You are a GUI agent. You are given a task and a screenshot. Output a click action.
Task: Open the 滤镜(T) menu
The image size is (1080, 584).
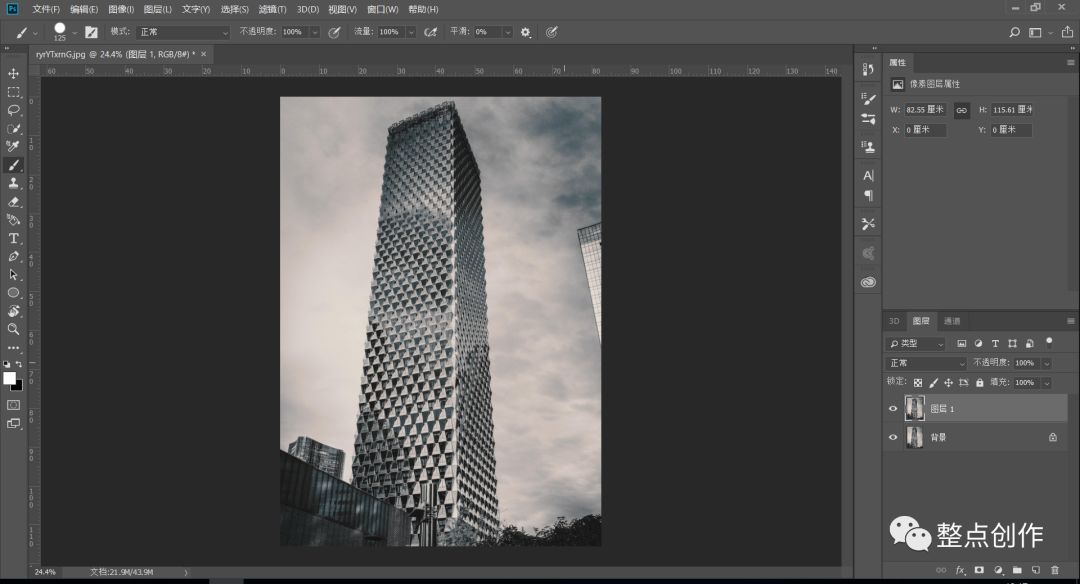[x=272, y=9]
